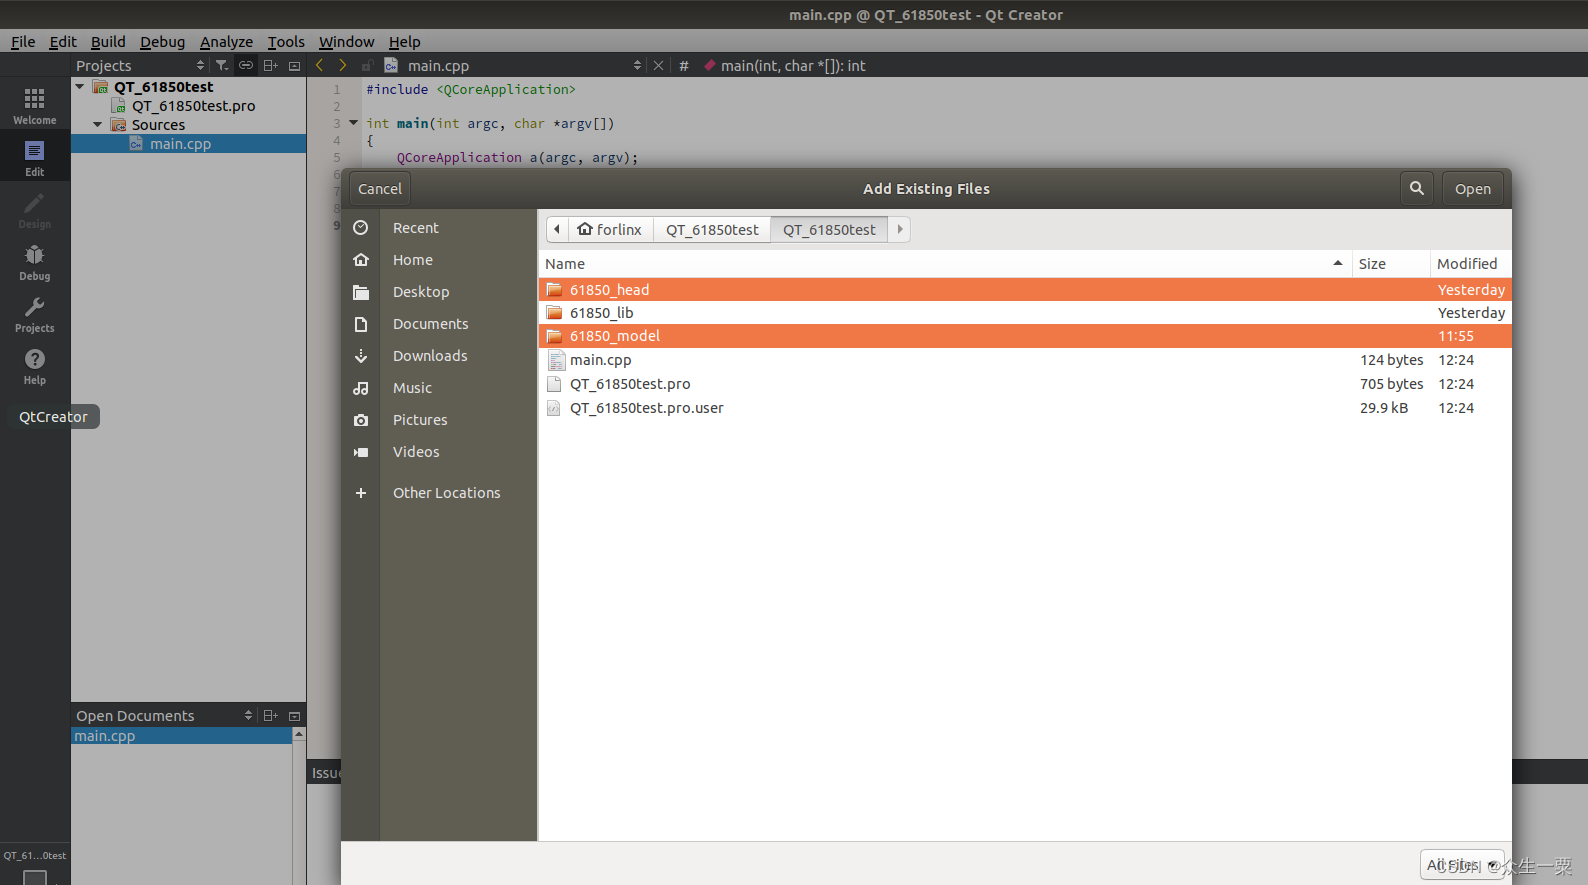This screenshot has height=885, width=1588.
Task: Open the Projects mode wrench icon
Action: point(34,313)
